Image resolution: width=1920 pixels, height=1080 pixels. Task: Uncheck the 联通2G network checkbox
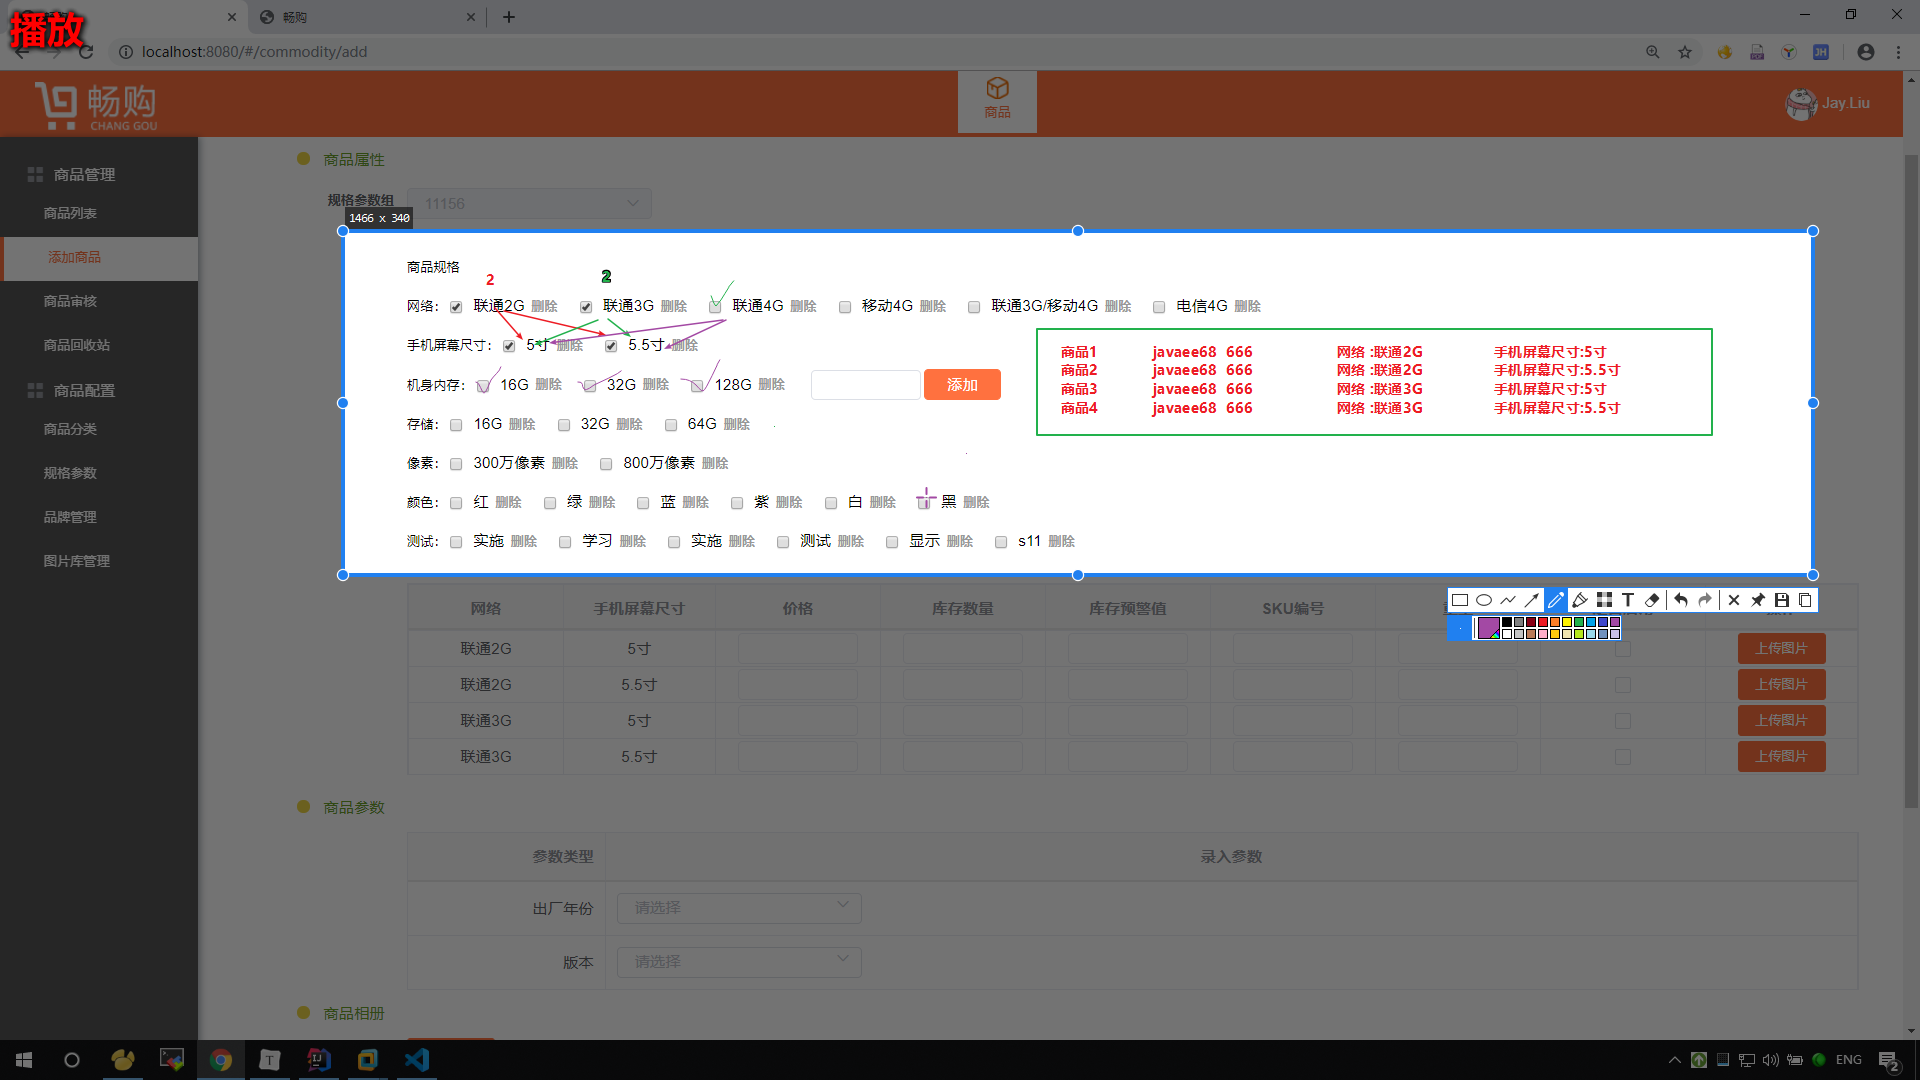point(456,307)
